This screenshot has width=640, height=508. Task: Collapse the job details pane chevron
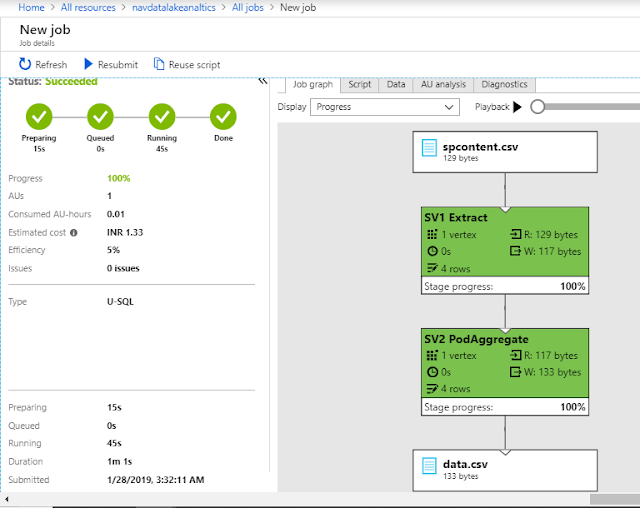pyautogui.click(x=263, y=81)
